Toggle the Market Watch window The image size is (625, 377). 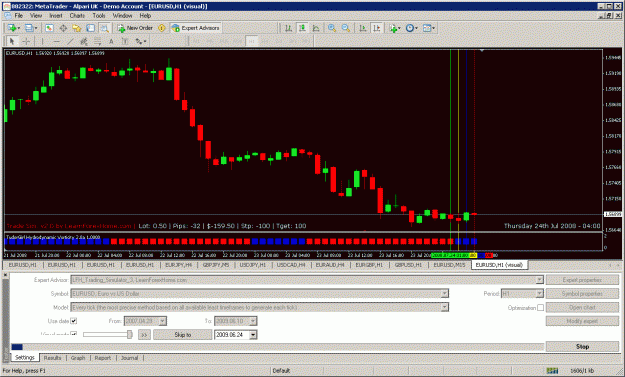pos(49,28)
